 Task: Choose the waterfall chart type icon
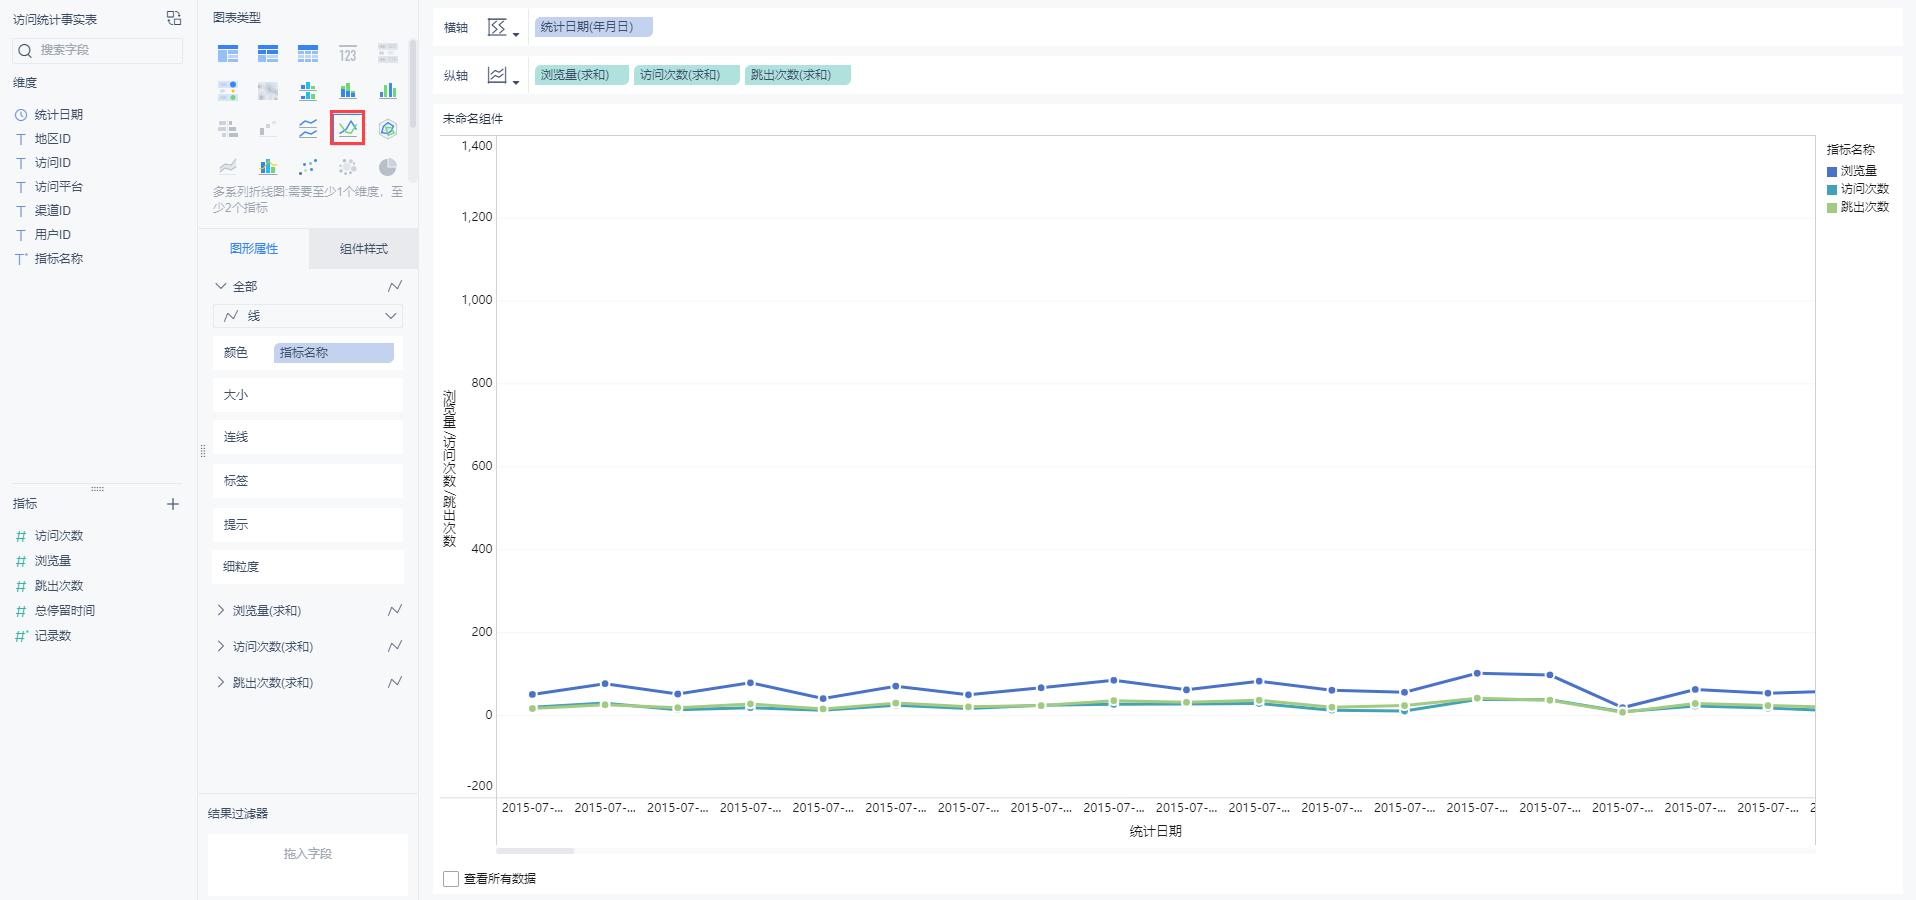(268, 129)
